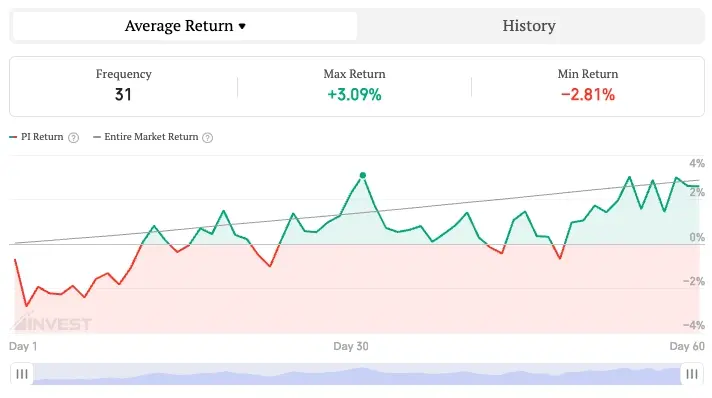The image size is (712, 398).
Task: Click the Min Return −2.81% value
Action: point(588,95)
